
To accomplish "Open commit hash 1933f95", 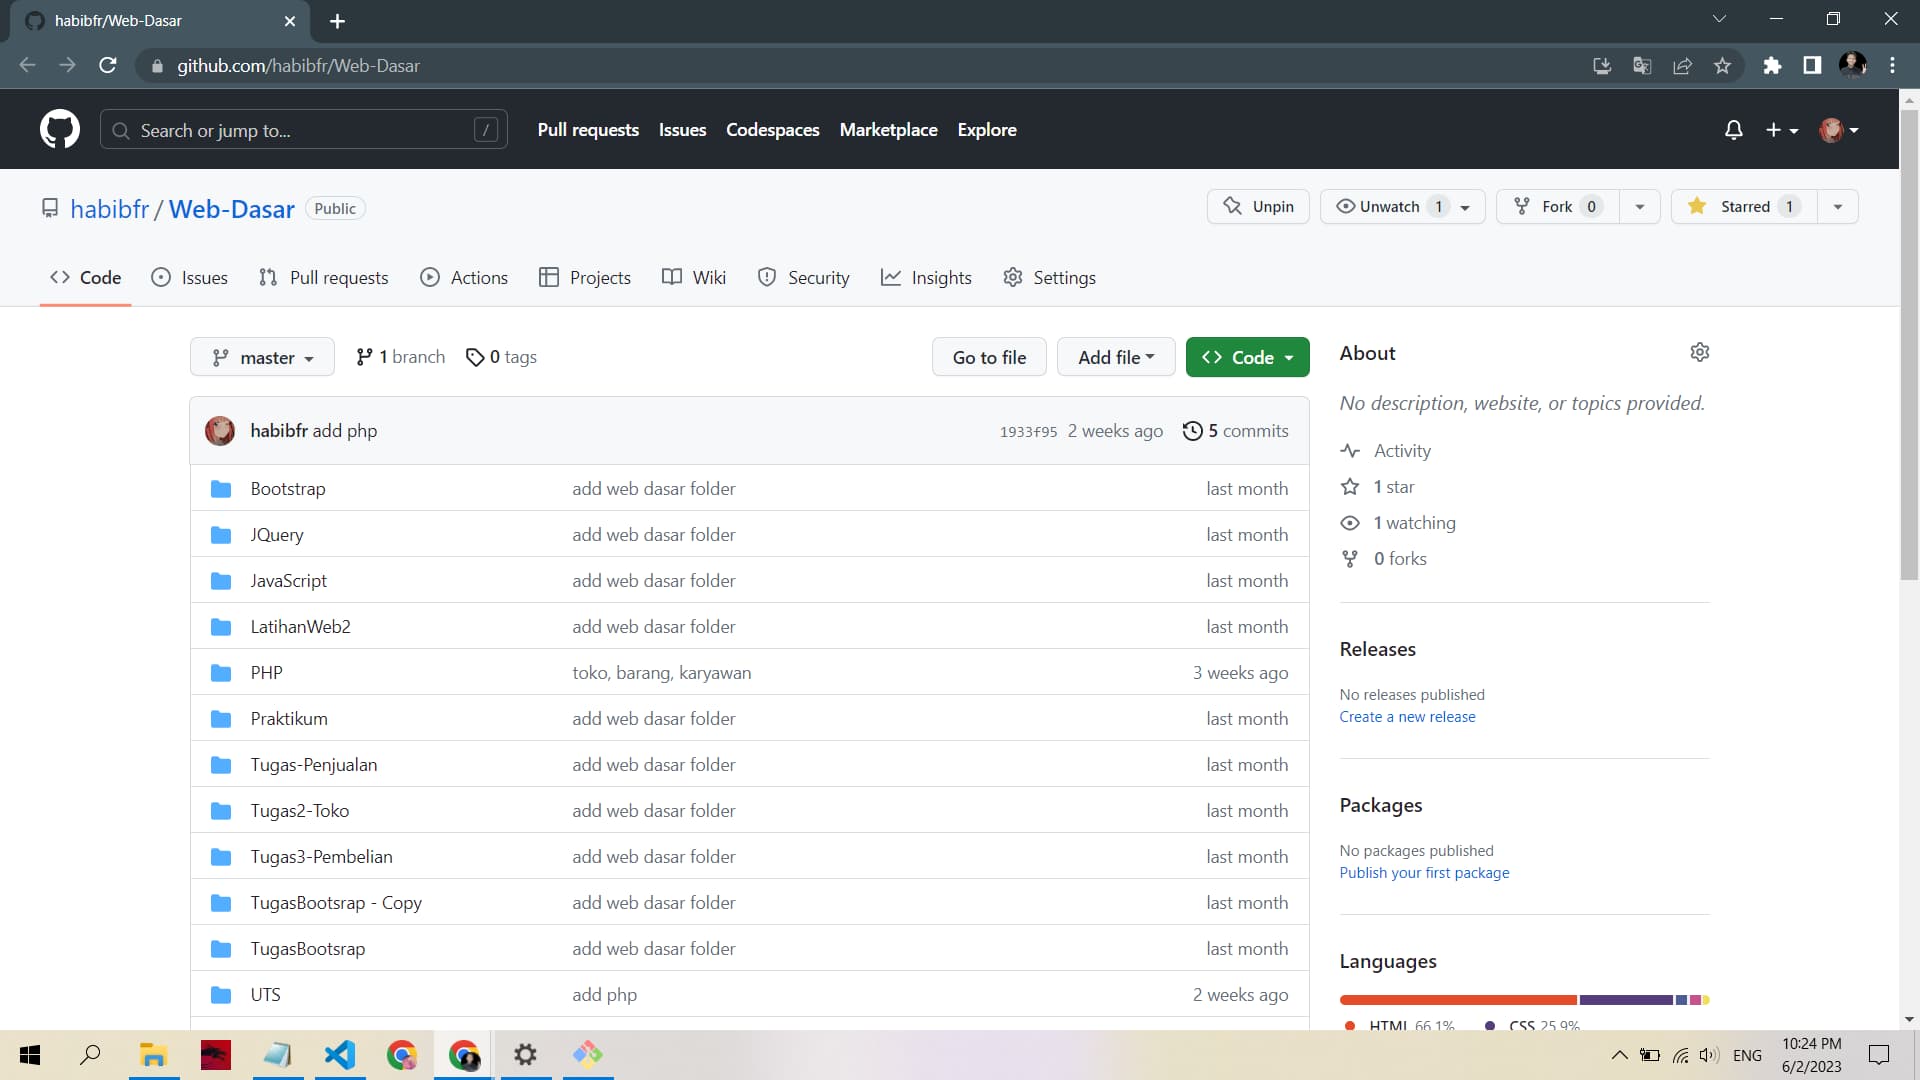I will (1028, 432).
